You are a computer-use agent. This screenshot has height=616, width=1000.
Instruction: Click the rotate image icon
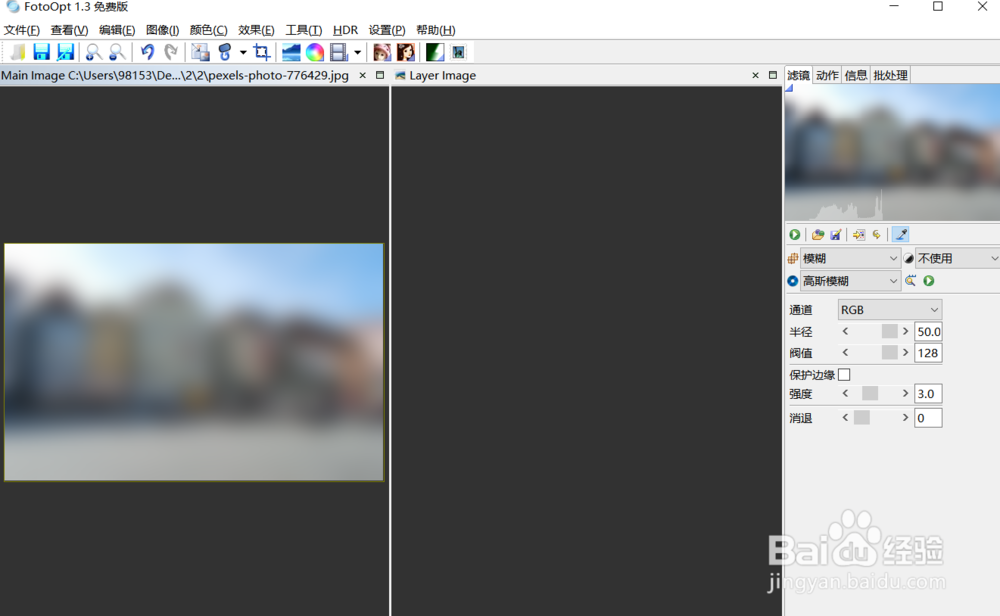click(224, 52)
